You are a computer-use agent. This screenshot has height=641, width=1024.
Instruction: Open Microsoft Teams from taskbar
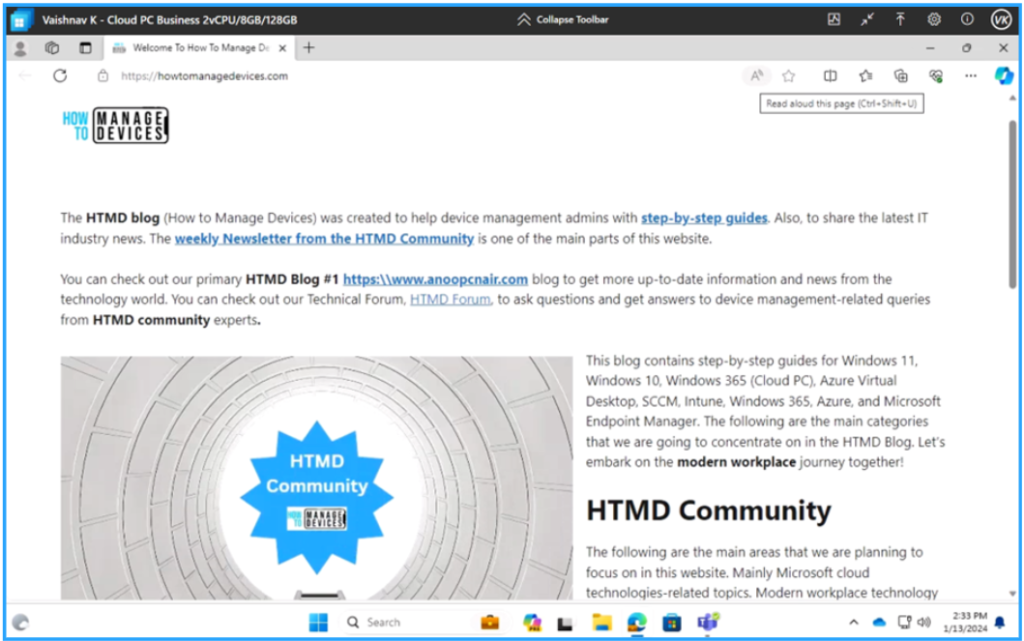coord(707,622)
